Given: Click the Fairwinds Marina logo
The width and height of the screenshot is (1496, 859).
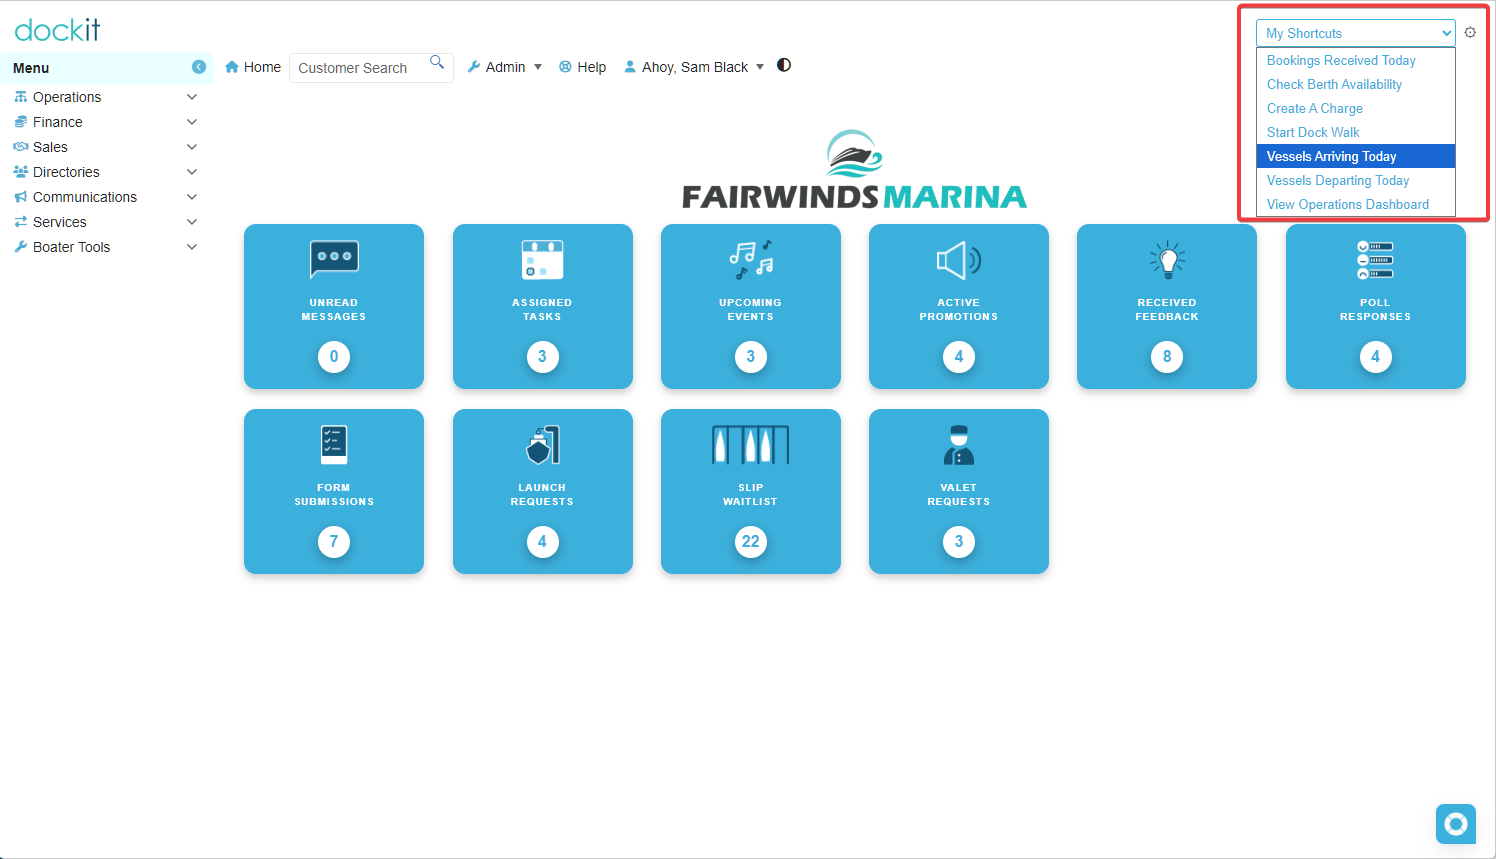Looking at the screenshot, I should 854,169.
